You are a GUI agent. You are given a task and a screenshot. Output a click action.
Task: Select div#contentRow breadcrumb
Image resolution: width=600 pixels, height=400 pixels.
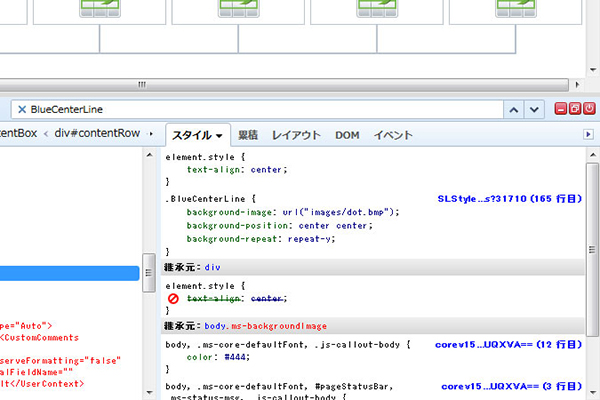click(x=97, y=133)
